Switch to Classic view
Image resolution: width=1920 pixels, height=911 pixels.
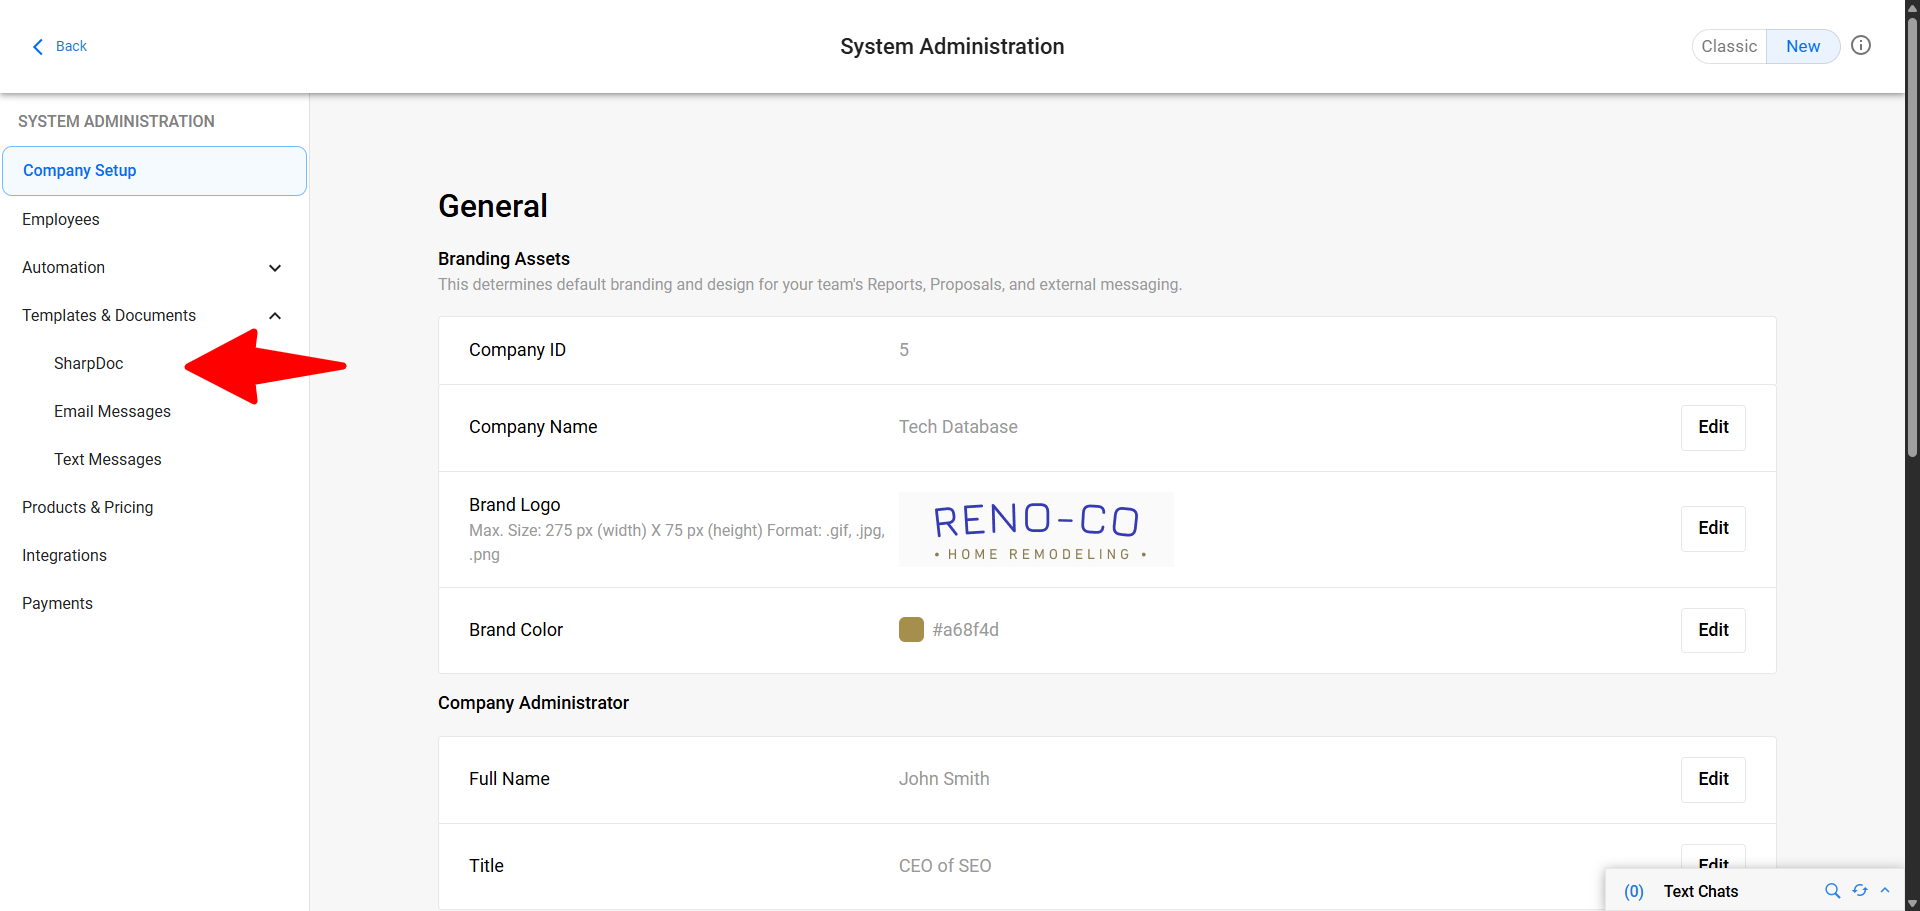1729,46
